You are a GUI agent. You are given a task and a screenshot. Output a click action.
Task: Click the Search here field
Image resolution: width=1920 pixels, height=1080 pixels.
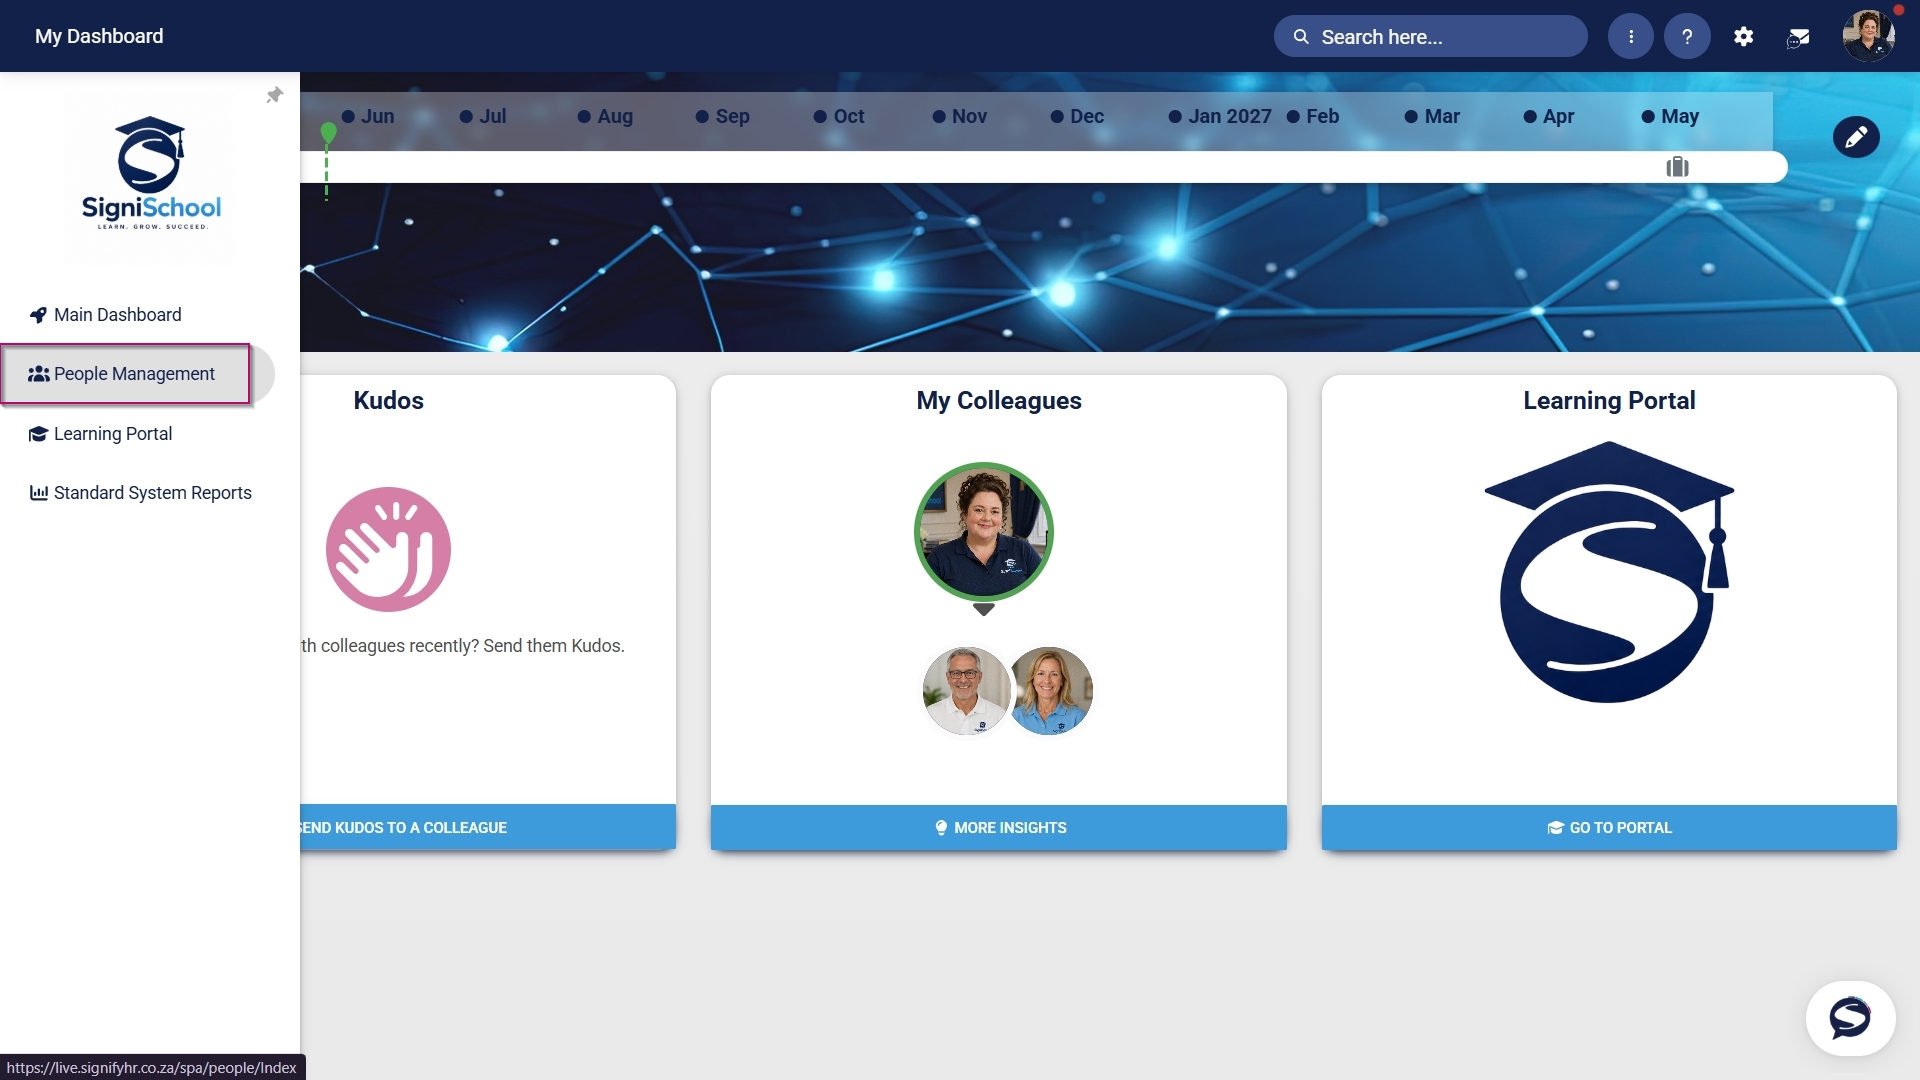click(1430, 37)
